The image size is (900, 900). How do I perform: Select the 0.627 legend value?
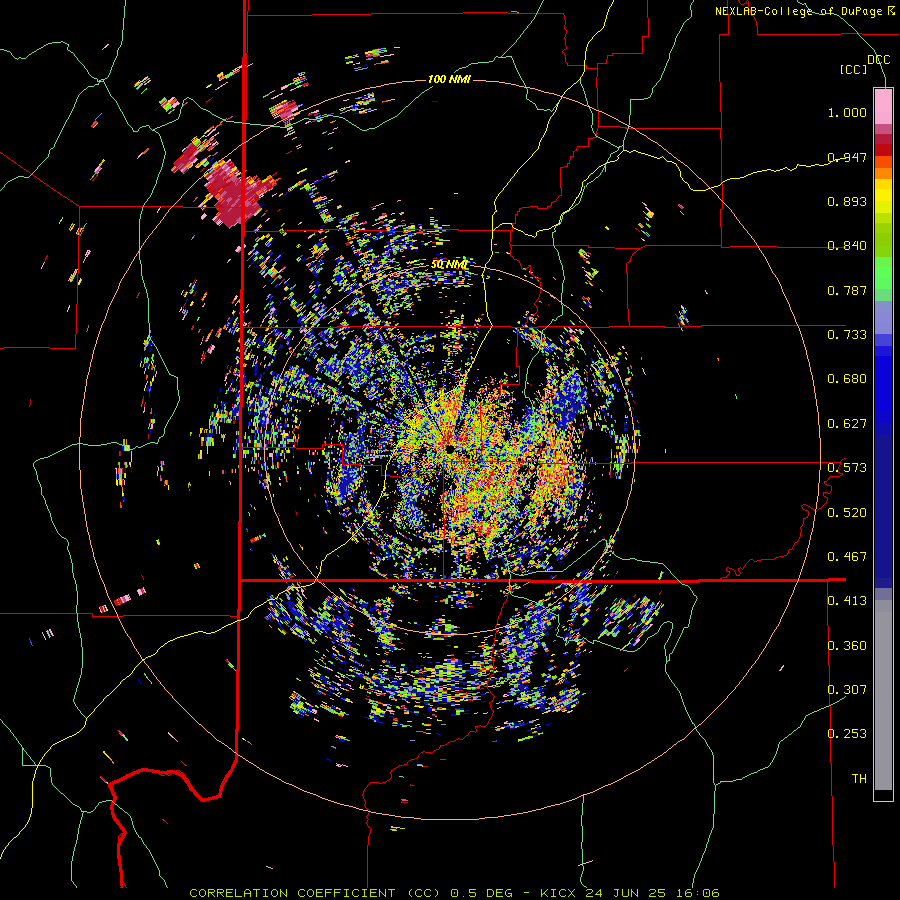pos(847,424)
